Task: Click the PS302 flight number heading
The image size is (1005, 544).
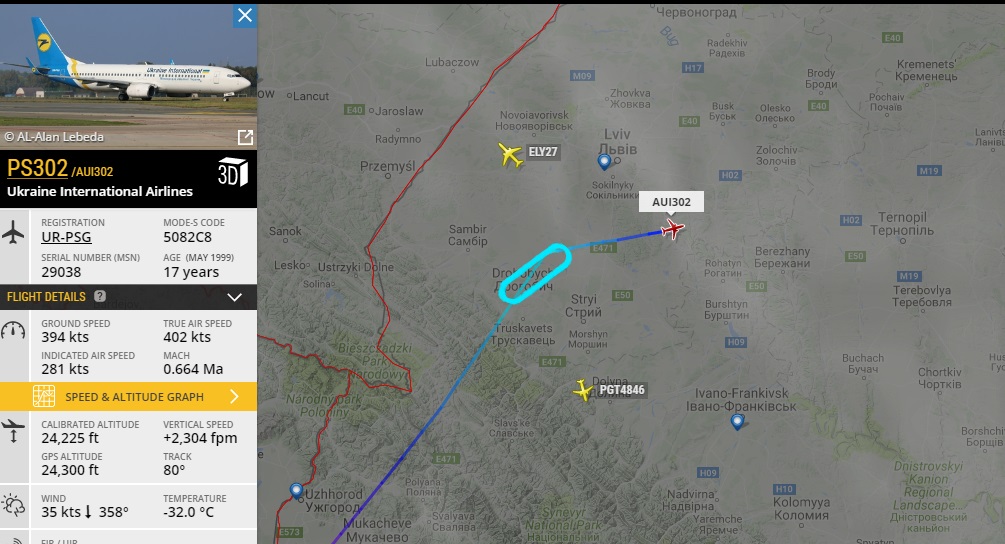Action: pos(37,168)
